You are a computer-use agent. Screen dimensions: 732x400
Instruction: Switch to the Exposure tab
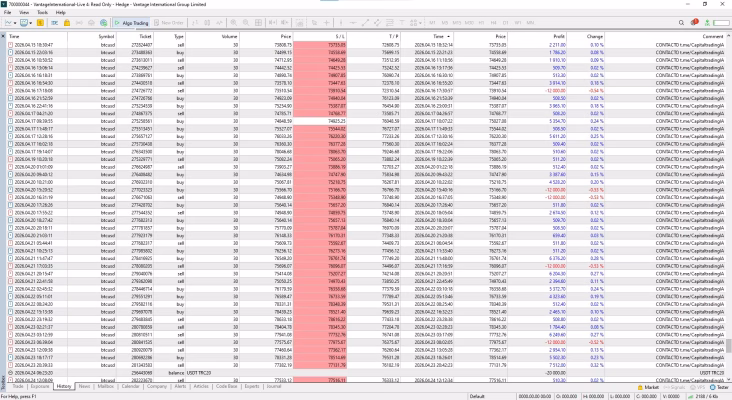[x=40, y=386]
